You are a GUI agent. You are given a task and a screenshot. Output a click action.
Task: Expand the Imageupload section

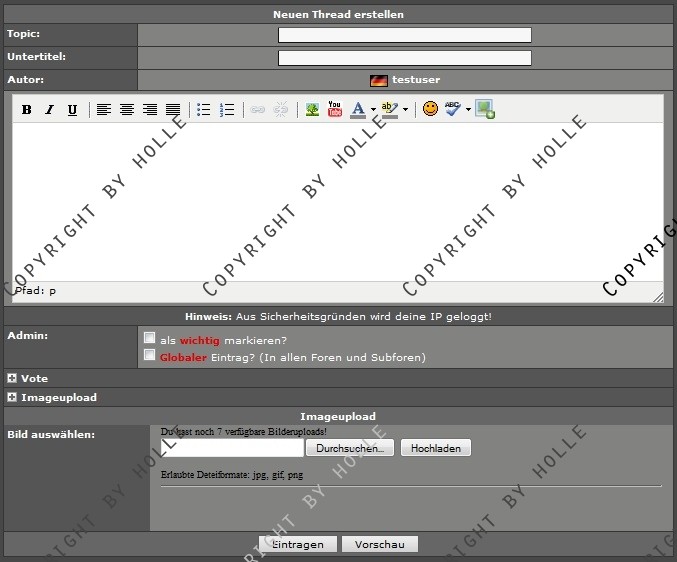12,397
